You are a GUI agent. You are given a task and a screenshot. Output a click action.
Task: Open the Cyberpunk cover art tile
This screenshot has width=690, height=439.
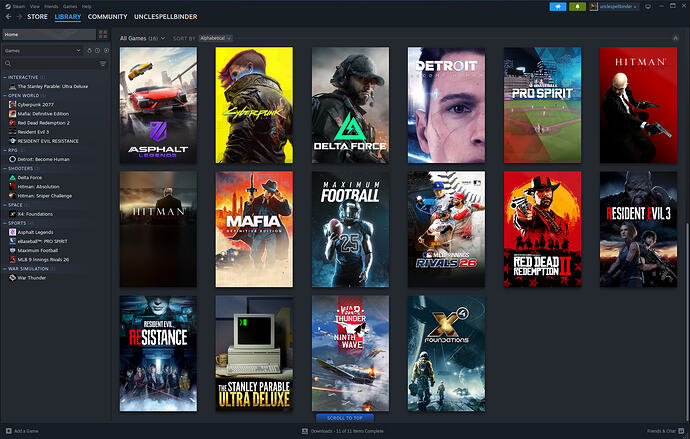pos(254,105)
